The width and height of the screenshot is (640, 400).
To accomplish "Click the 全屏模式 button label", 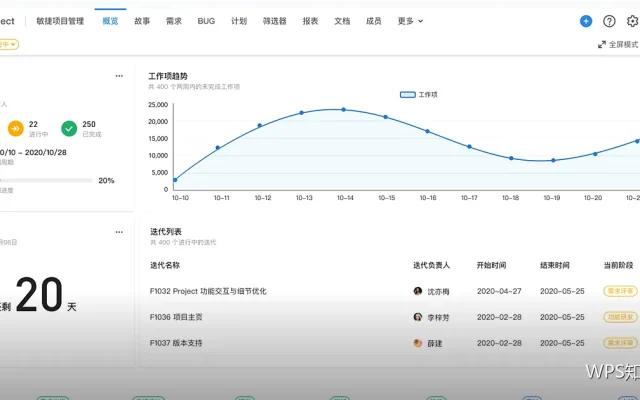I will 623,44.
